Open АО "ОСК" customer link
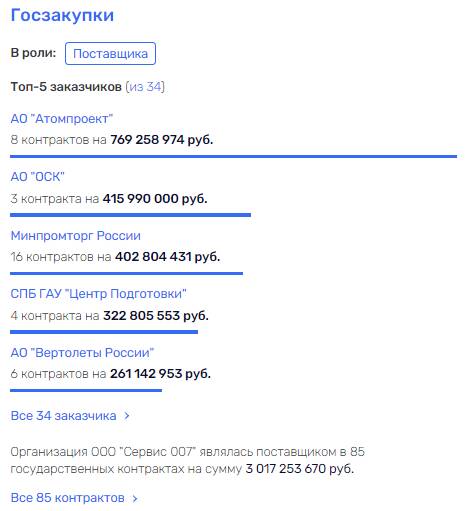 37,177
